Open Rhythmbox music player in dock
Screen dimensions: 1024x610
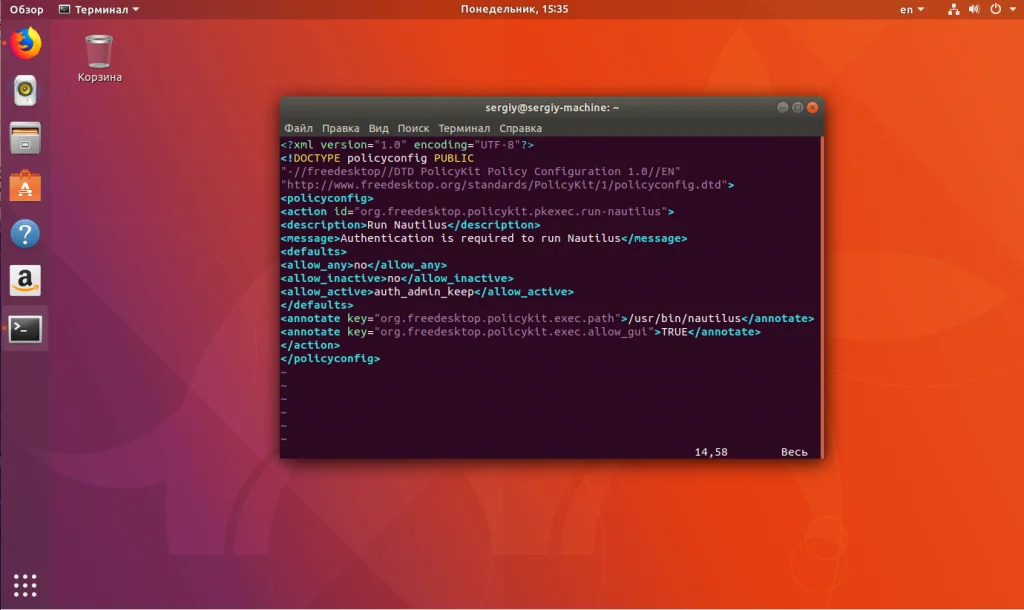(x=25, y=91)
